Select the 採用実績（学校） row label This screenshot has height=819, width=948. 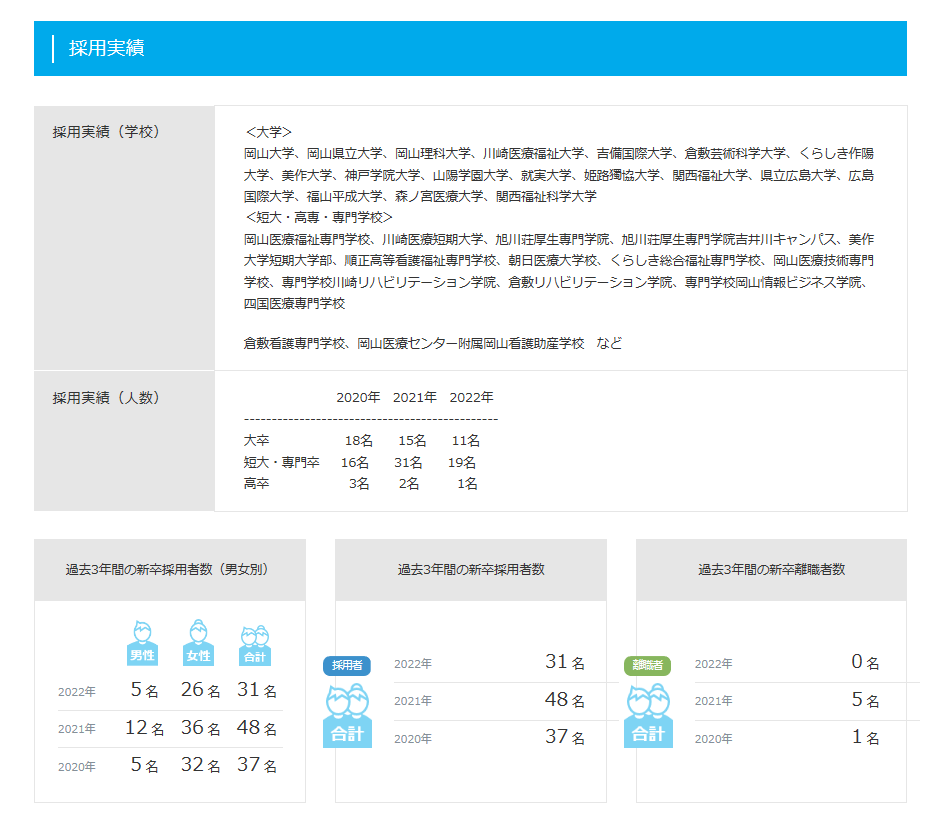click(x=105, y=132)
